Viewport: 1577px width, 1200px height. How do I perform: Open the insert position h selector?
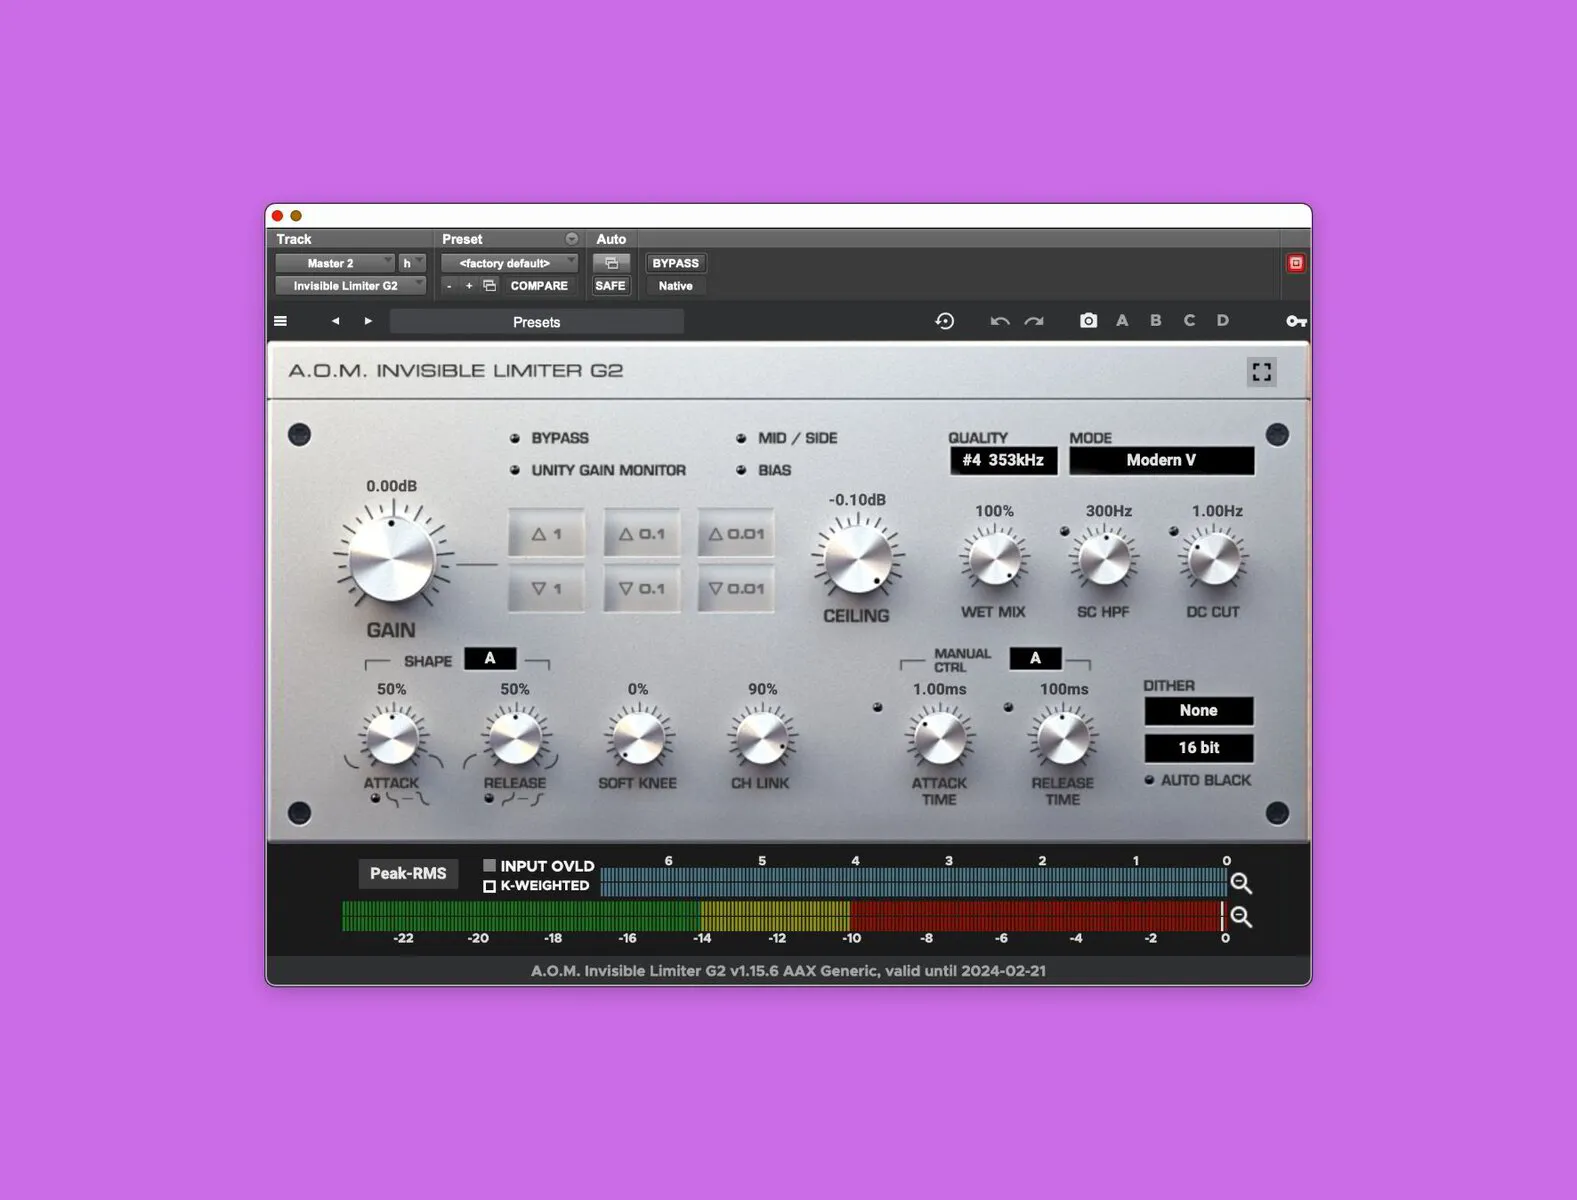(412, 263)
